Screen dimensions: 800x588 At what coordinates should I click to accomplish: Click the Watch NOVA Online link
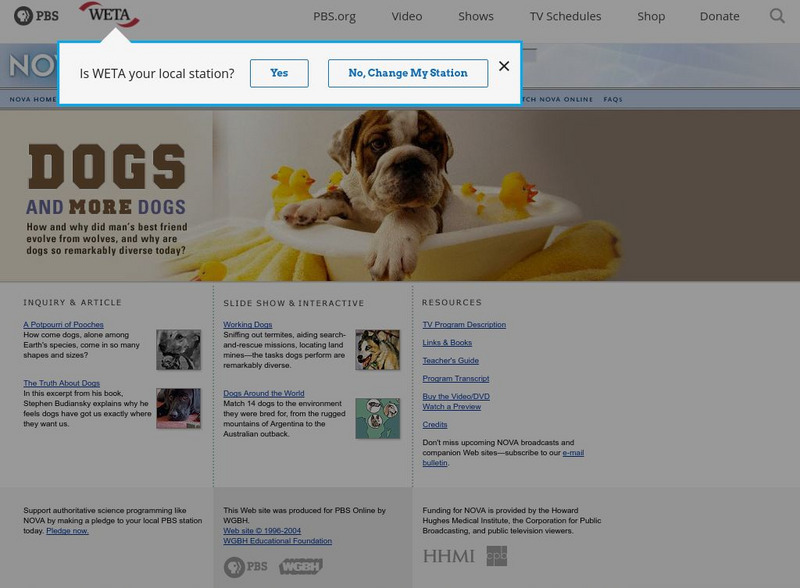(x=557, y=99)
